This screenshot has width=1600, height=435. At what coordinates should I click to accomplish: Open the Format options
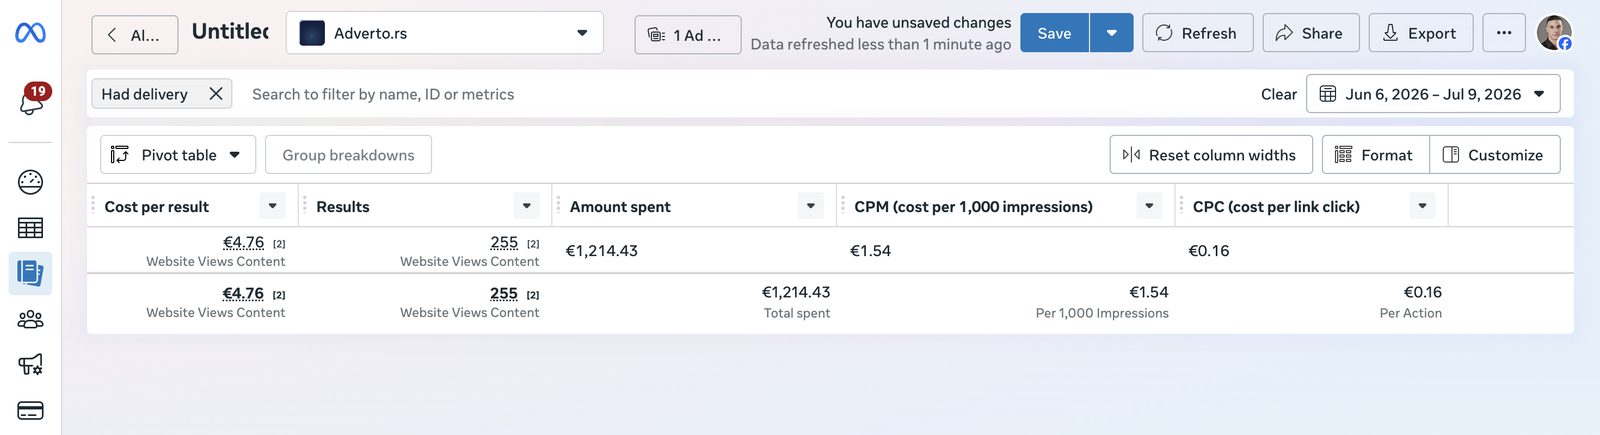point(1376,155)
